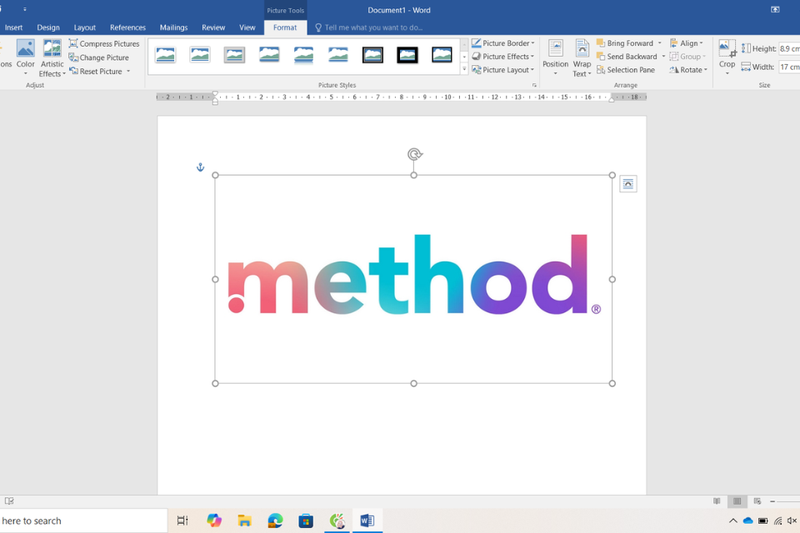The height and width of the screenshot is (533, 800).
Task: Open Task View on the taskbar
Action: 183,521
